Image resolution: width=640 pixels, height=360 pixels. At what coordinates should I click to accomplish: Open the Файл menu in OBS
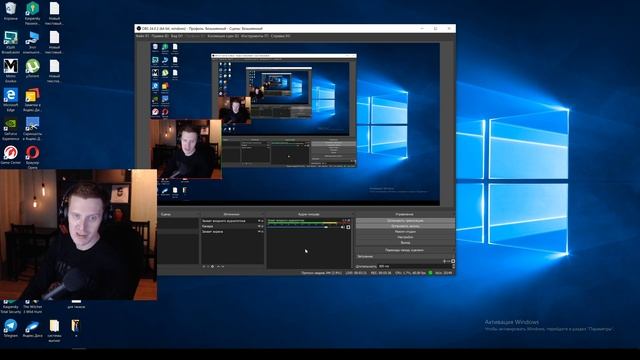[142, 36]
